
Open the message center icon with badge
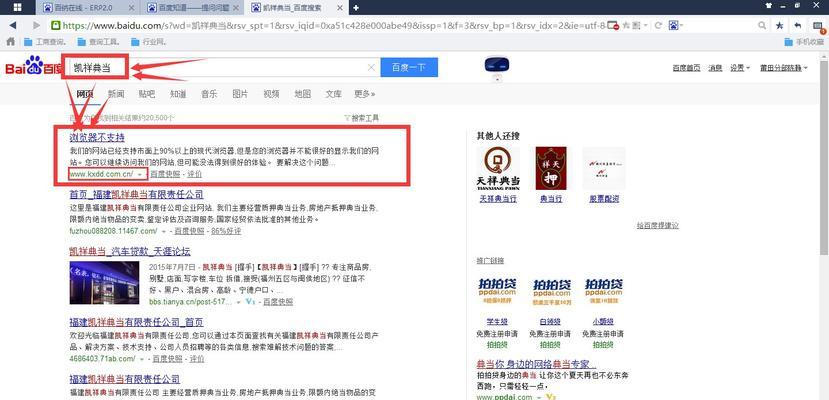(818, 26)
